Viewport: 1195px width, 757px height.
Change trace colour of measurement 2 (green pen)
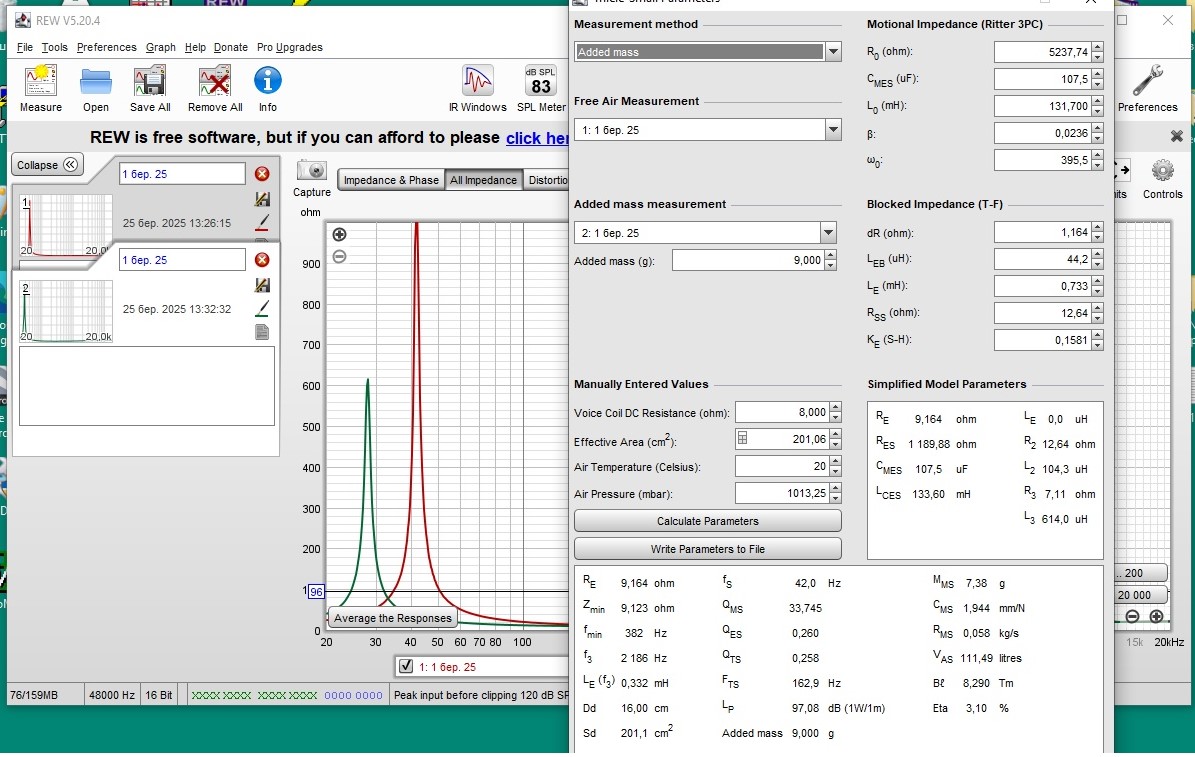(x=262, y=309)
